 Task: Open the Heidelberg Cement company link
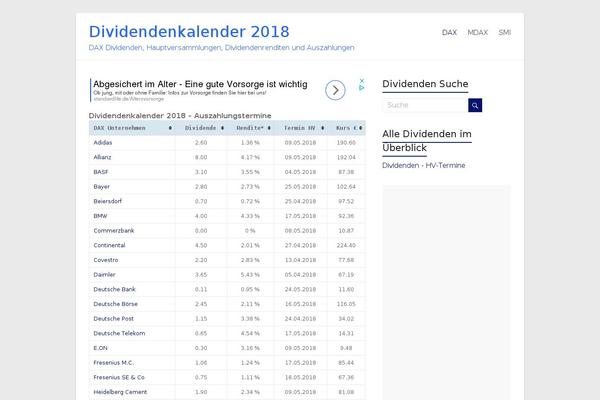coord(120,392)
